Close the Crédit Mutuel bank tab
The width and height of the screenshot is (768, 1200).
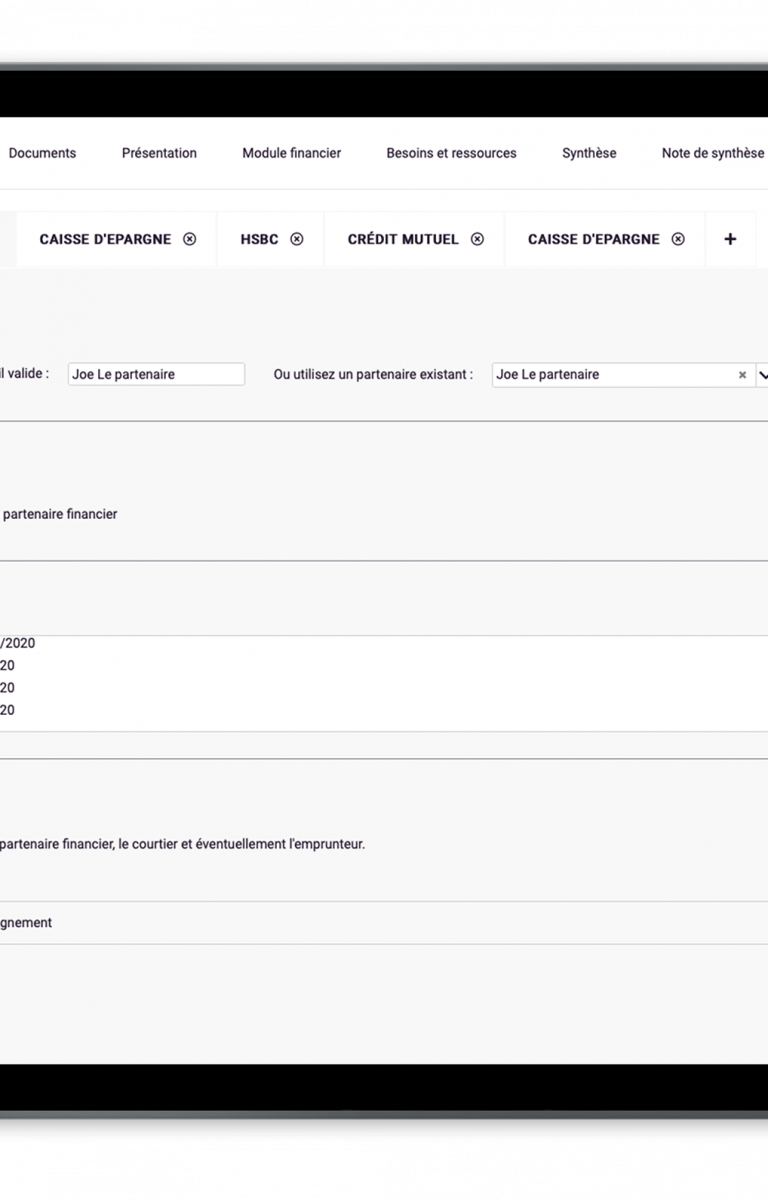[x=477, y=239]
